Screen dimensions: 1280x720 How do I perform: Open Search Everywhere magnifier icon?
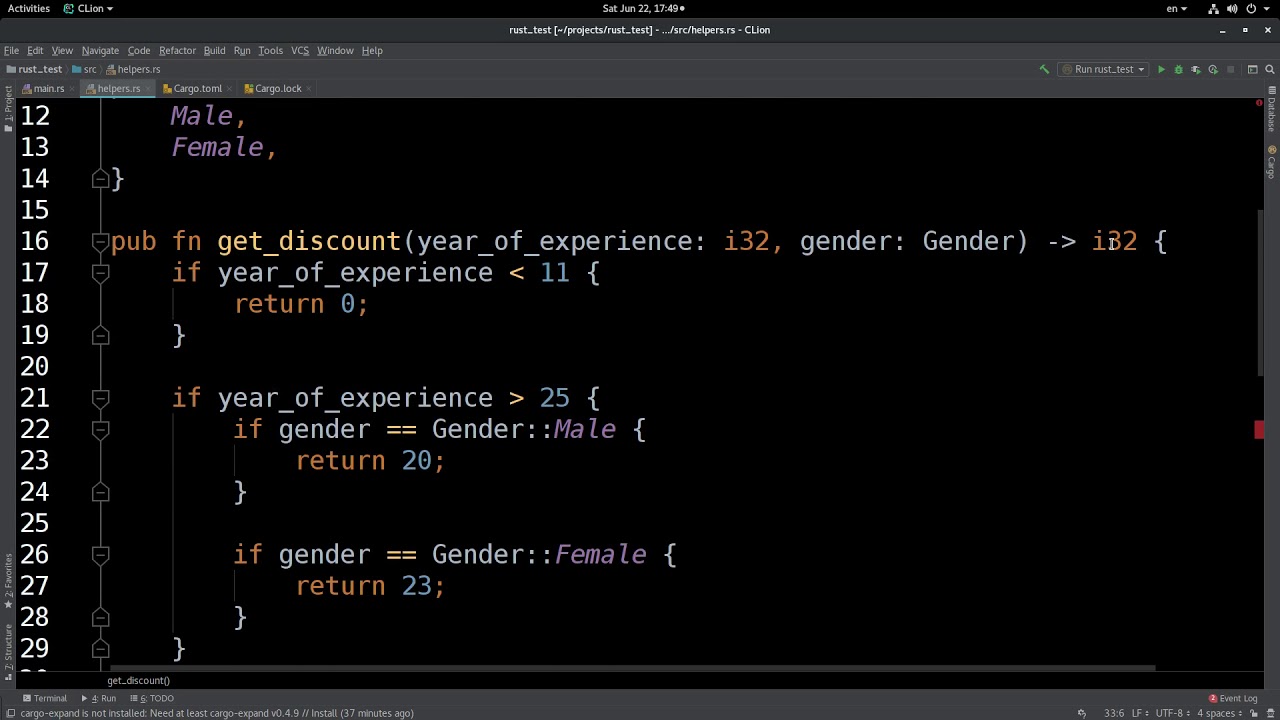click(x=1269, y=69)
